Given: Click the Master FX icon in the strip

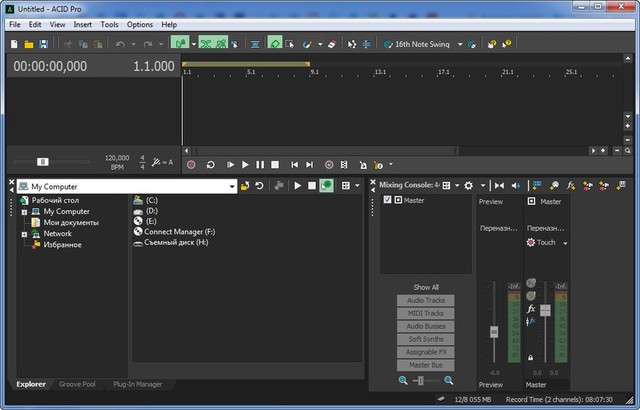Looking at the screenshot, I should click(x=531, y=310).
